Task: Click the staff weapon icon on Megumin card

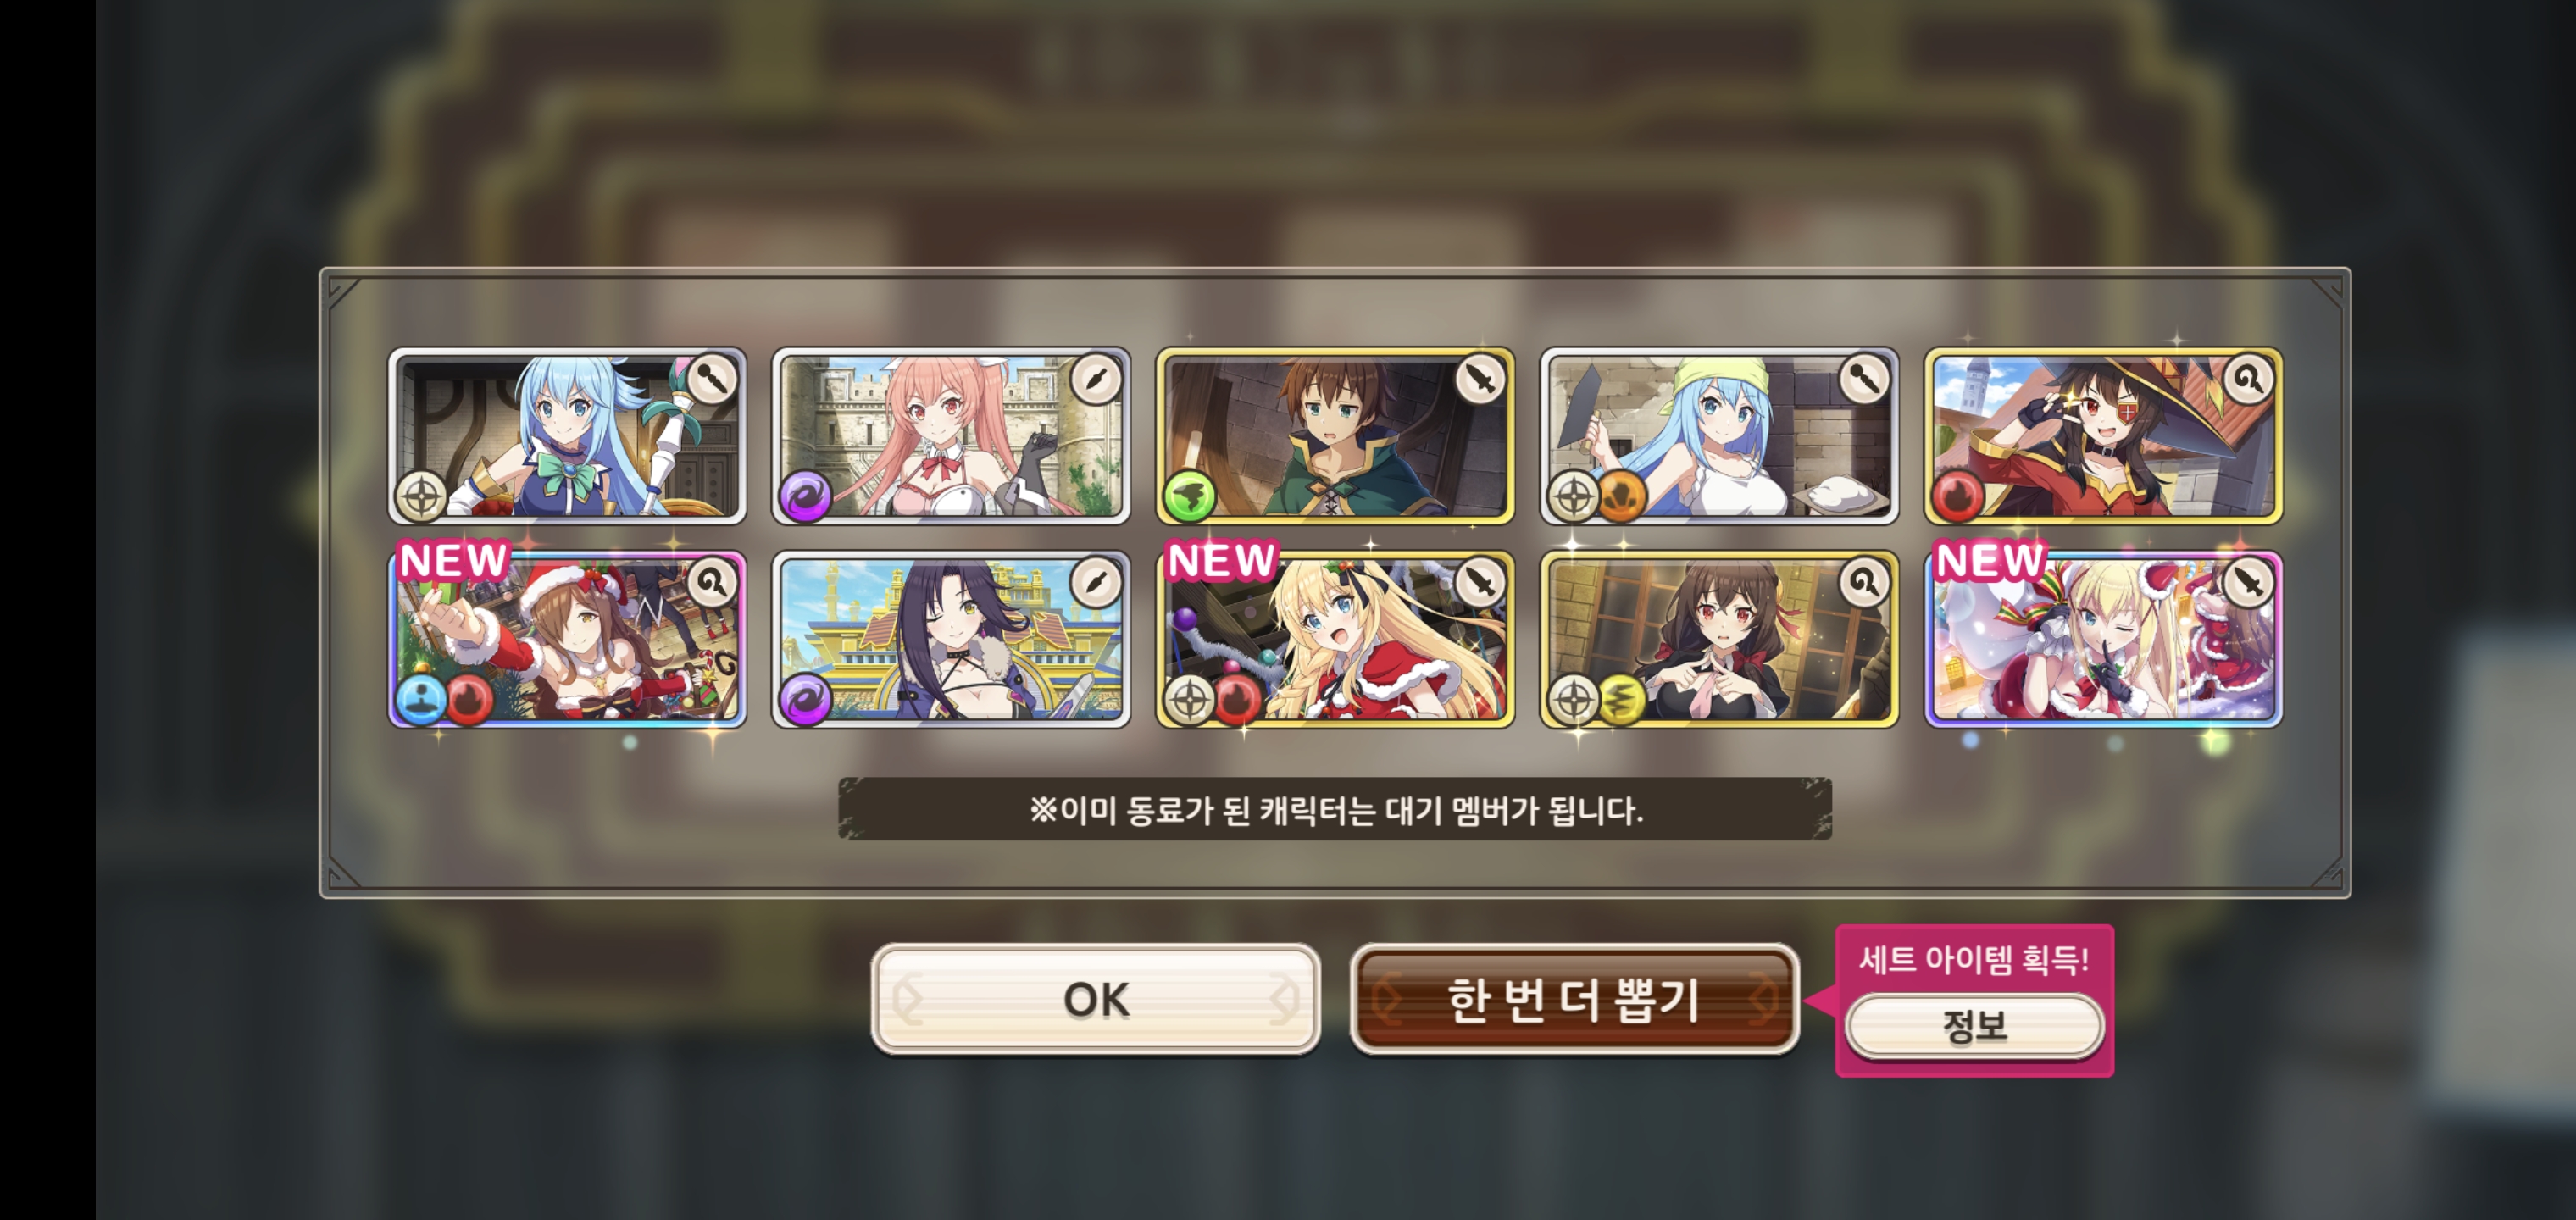Action: 2248,379
